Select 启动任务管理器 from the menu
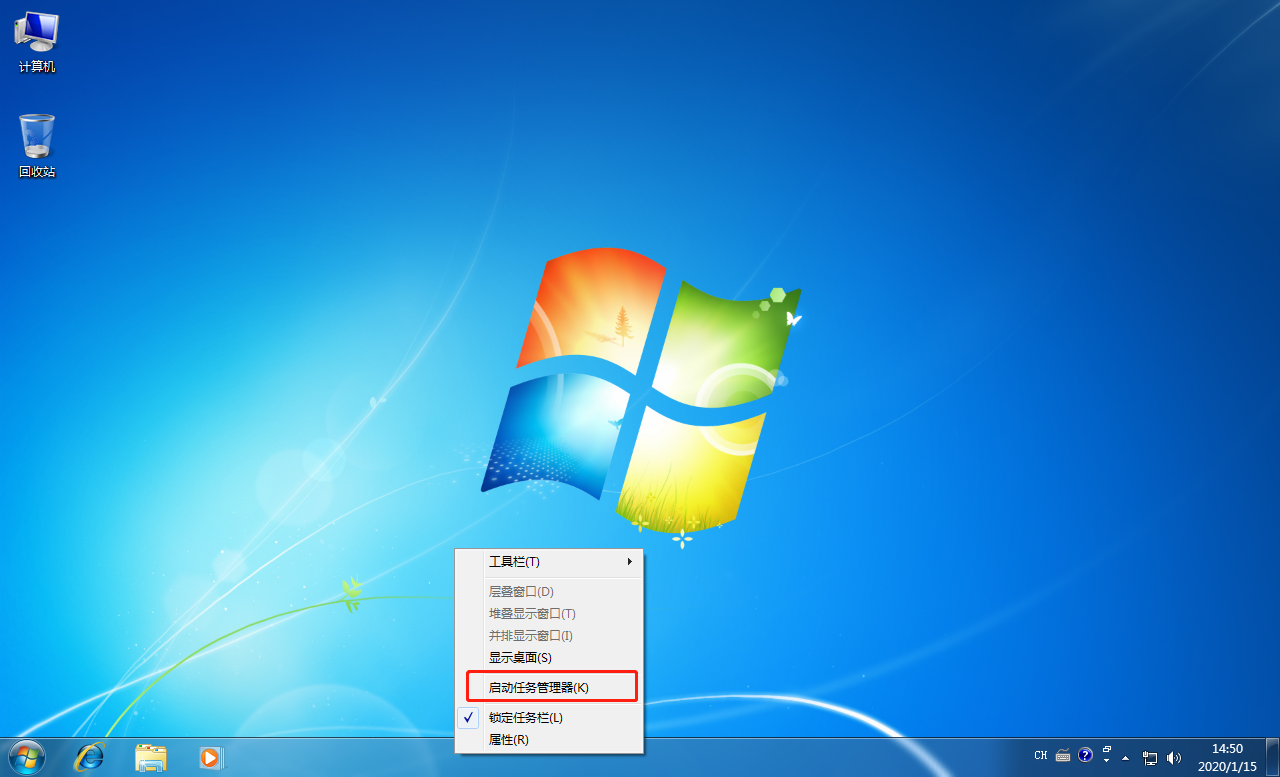Screen dimensions: 1280x777 [x=540, y=686]
